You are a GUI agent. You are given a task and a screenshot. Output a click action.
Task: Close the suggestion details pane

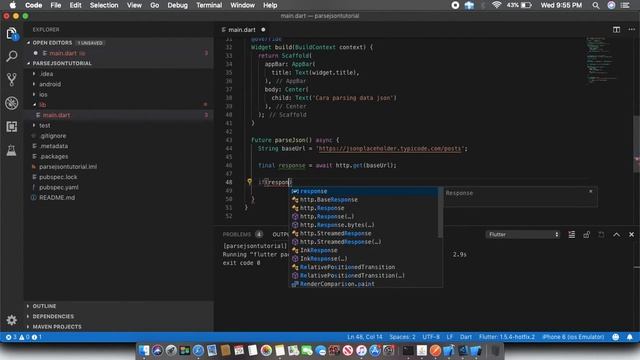590,191
